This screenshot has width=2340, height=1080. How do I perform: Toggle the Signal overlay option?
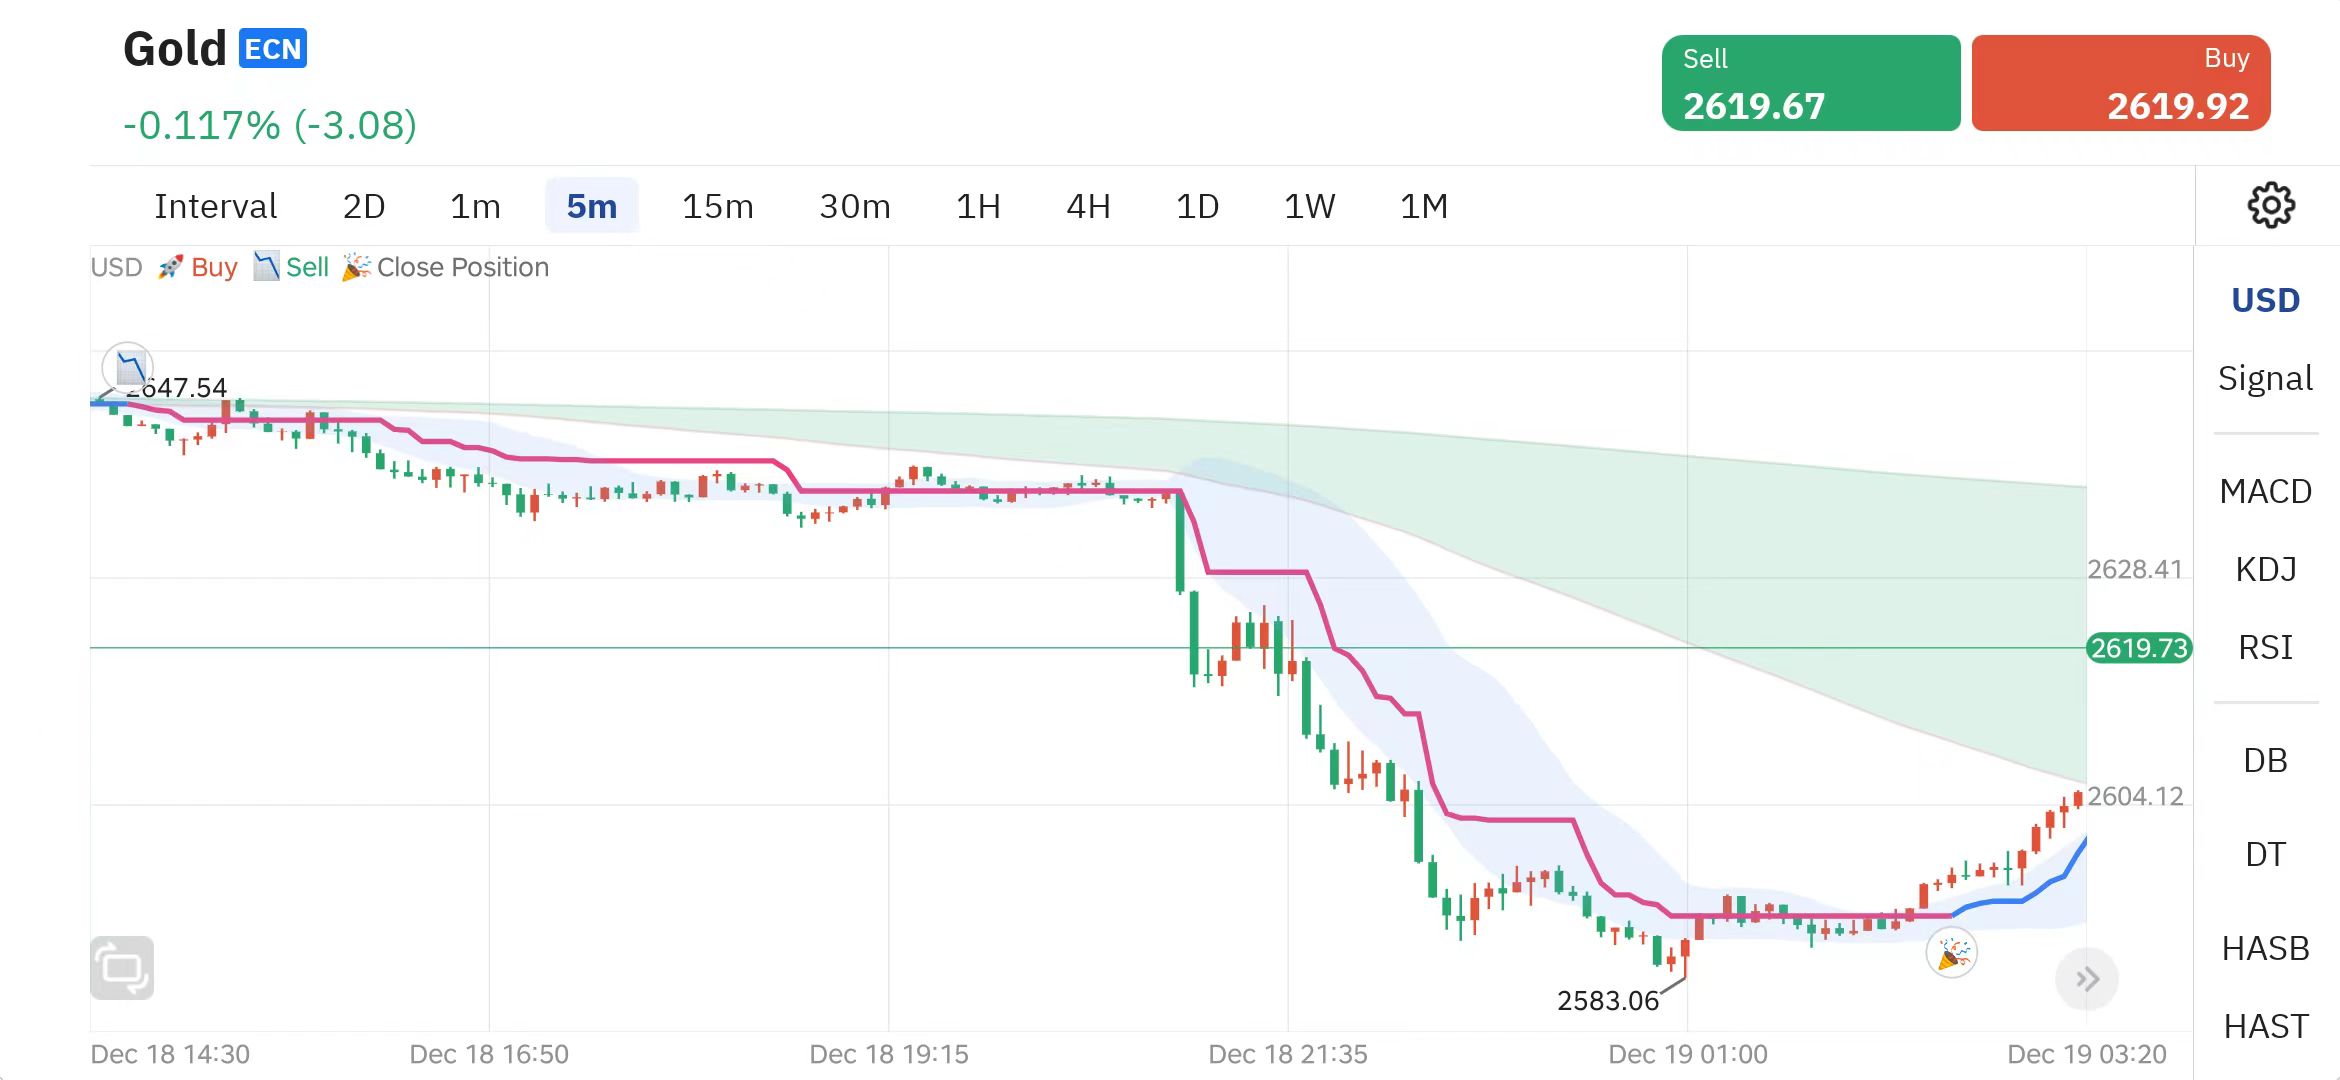[x=2265, y=378]
